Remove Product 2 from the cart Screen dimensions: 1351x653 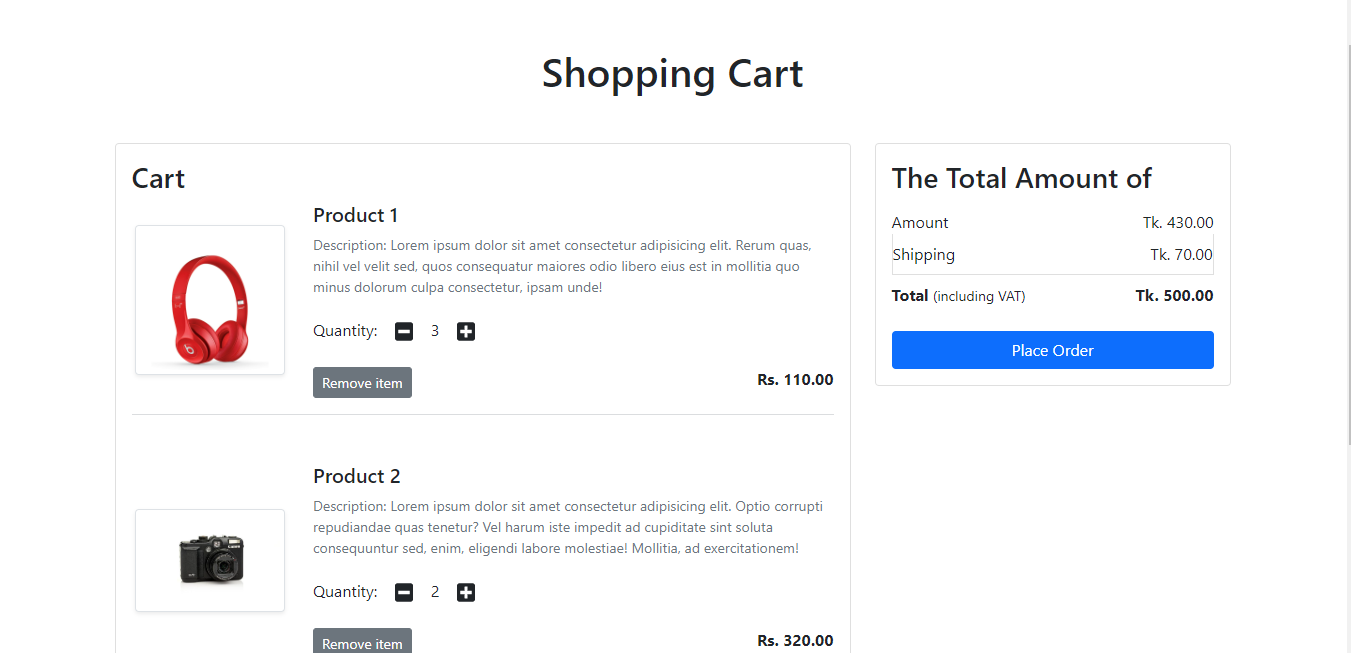[362, 643]
